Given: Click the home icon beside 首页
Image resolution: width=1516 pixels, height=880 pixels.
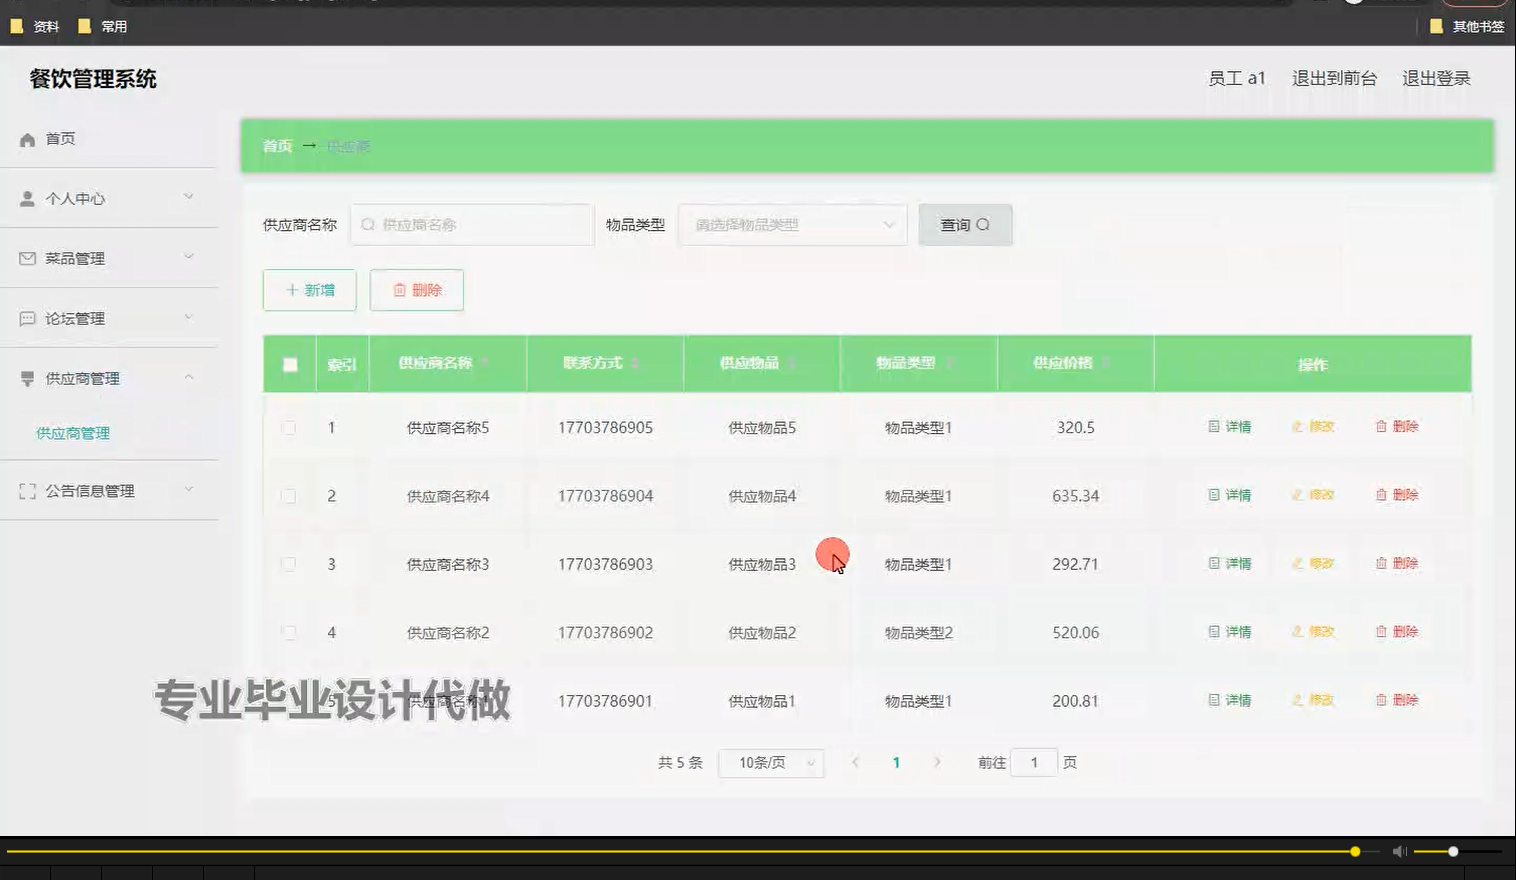Looking at the screenshot, I should click(27, 140).
